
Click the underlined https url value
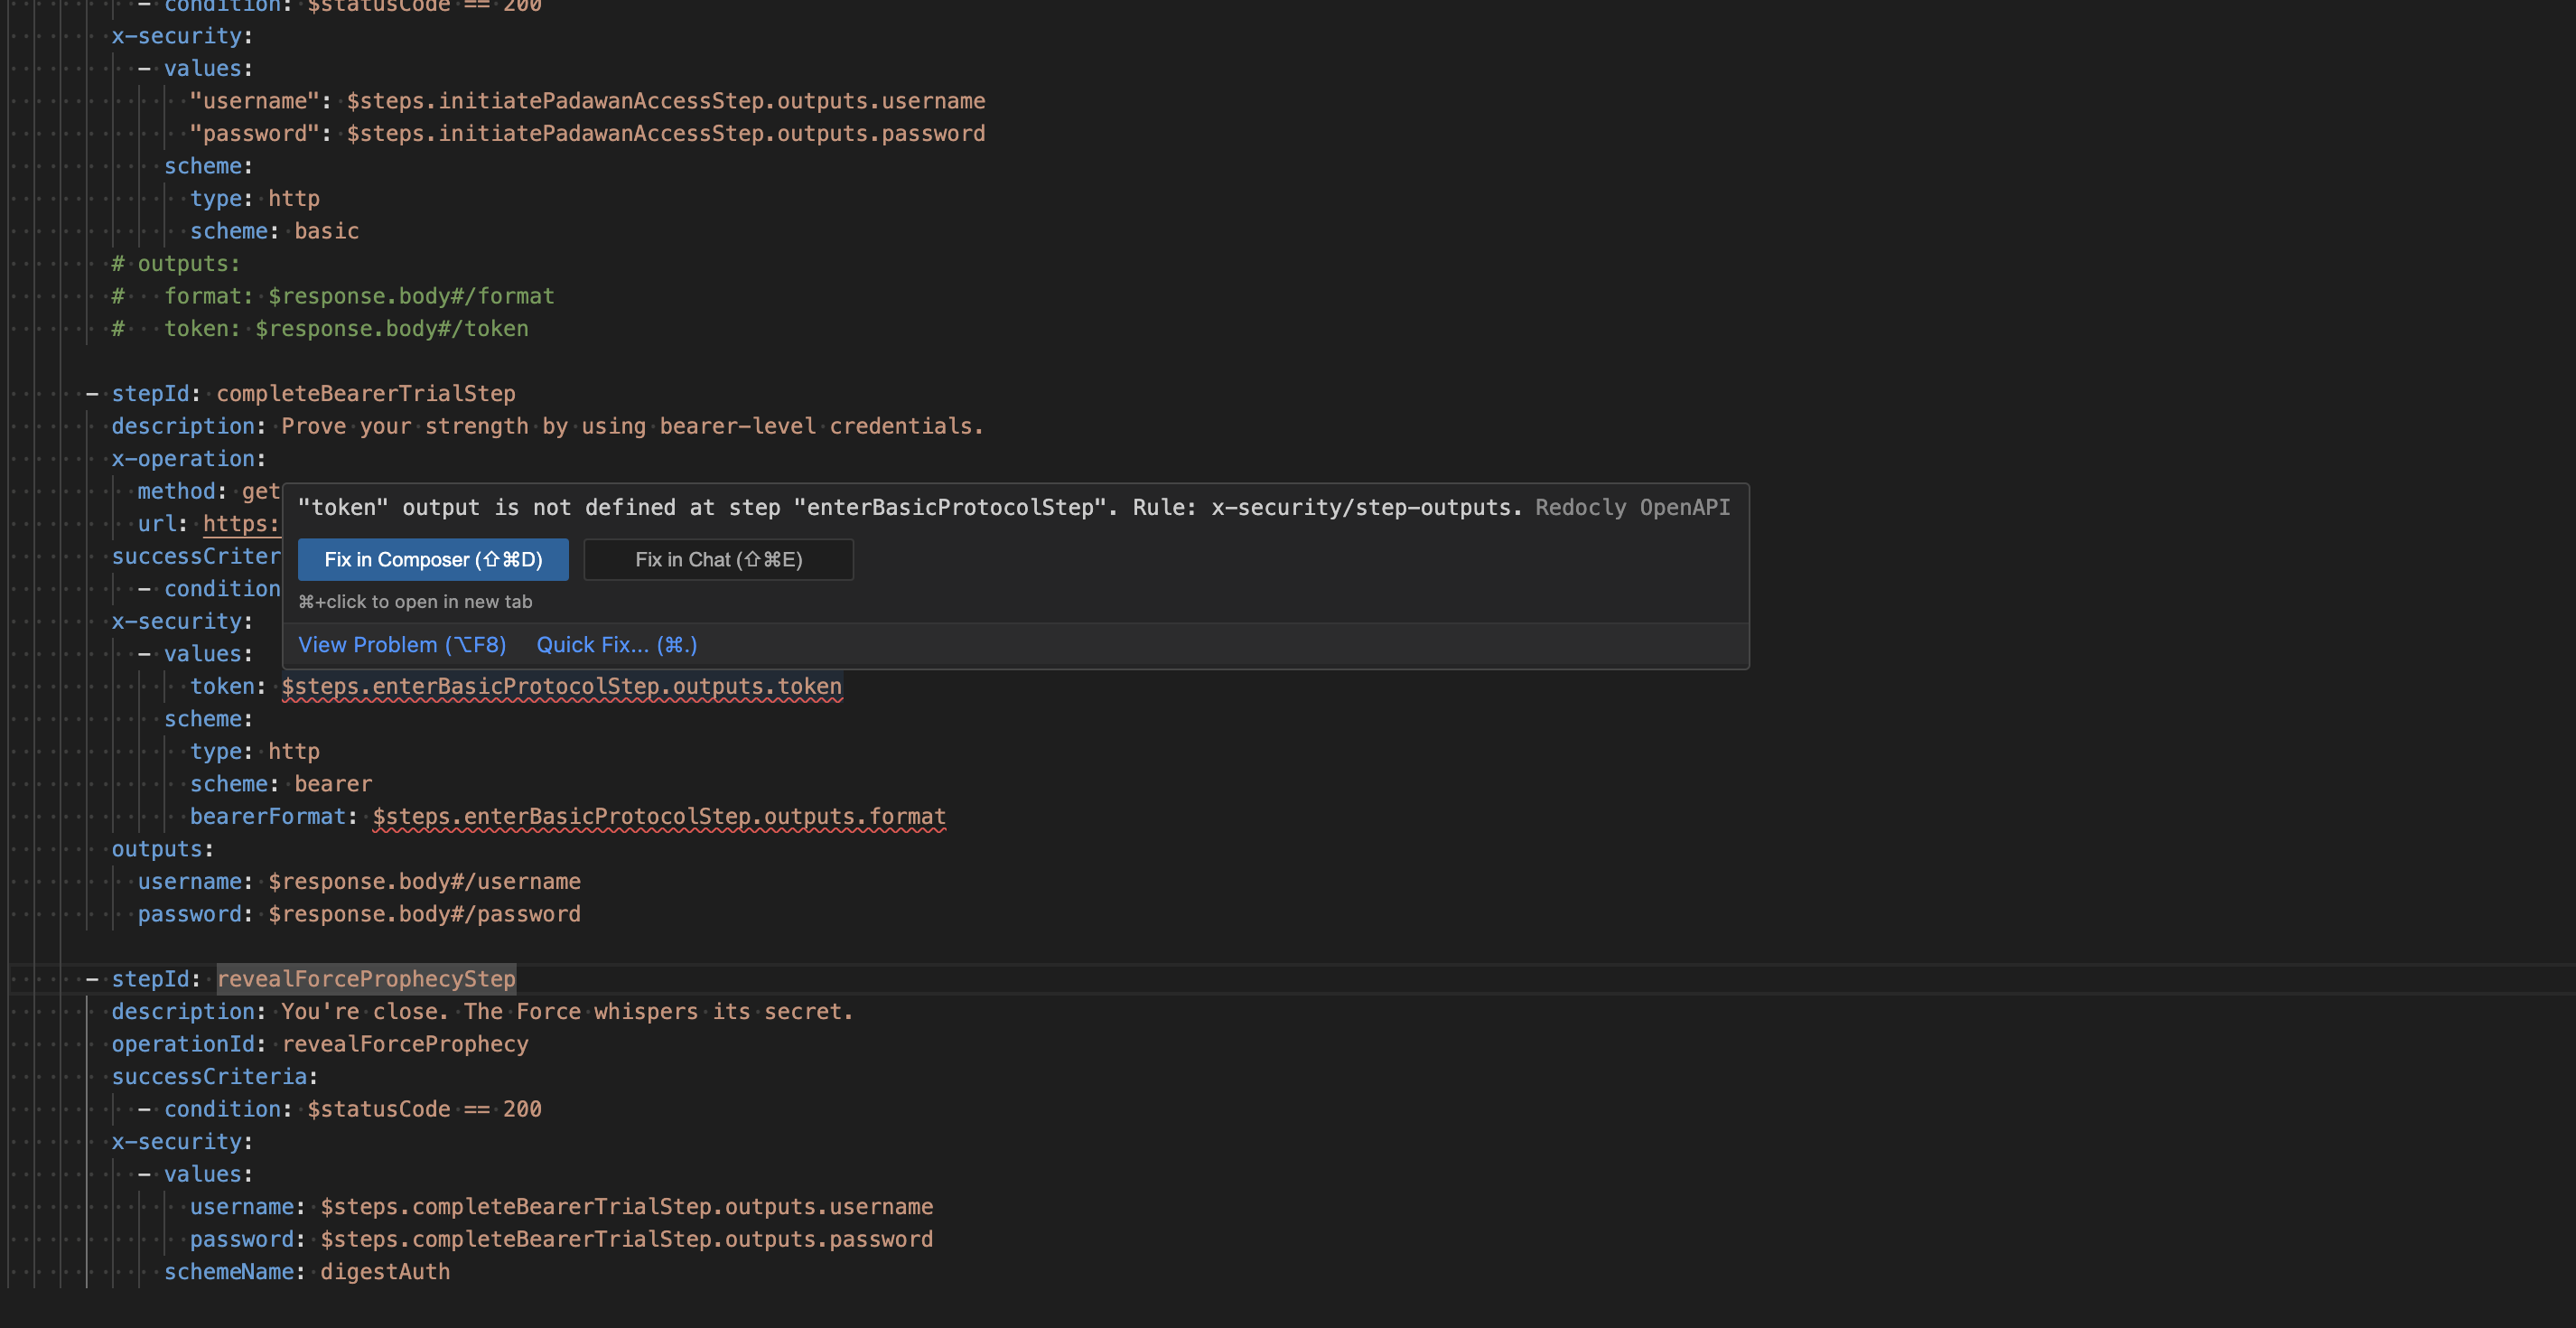(240, 524)
